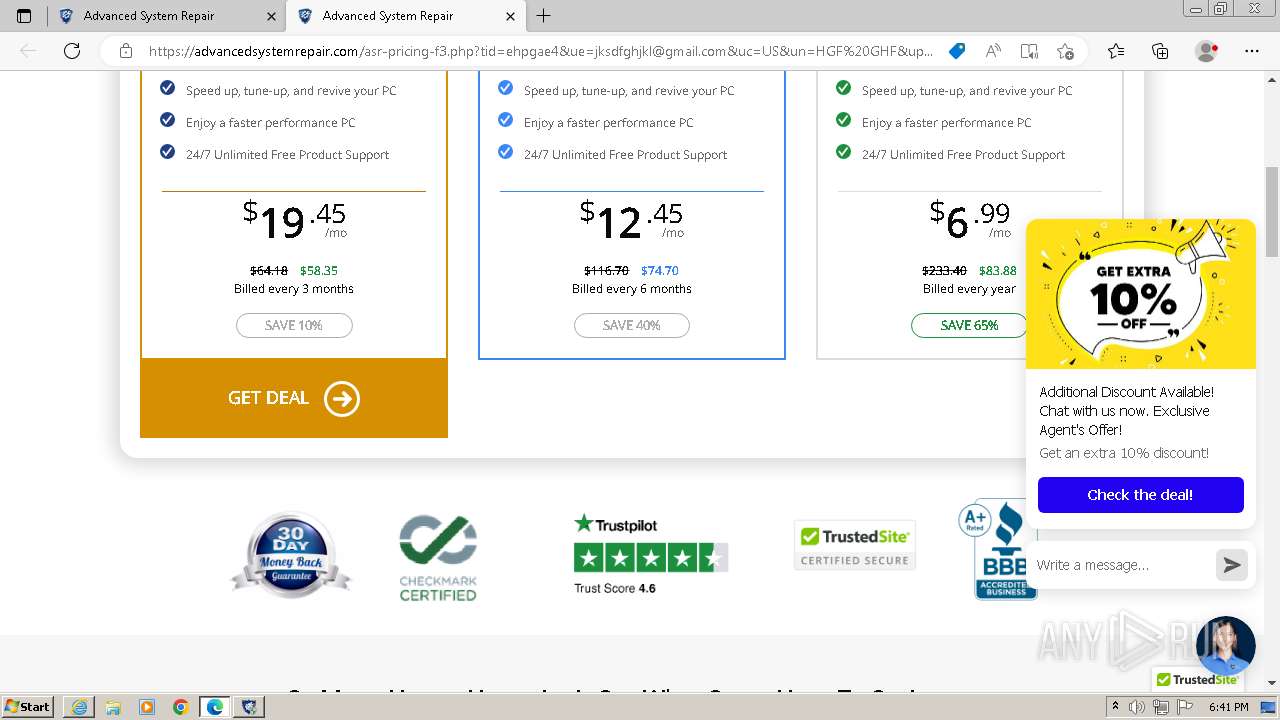This screenshot has height=720, width=1280.
Task: Open Read aloud icon in address bar
Action: (x=993, y=51)
